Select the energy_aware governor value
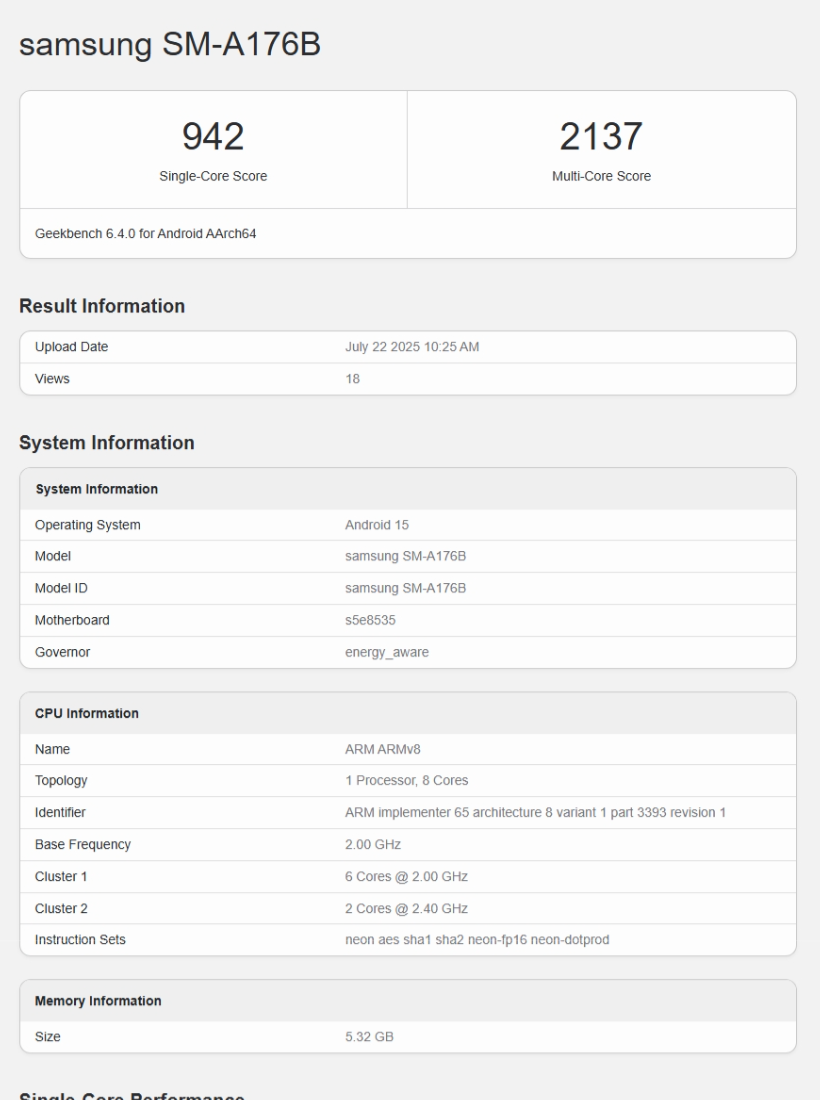The width and height of the screenshot is (820, 1100). pyautogui.click(x=387, y=652)
